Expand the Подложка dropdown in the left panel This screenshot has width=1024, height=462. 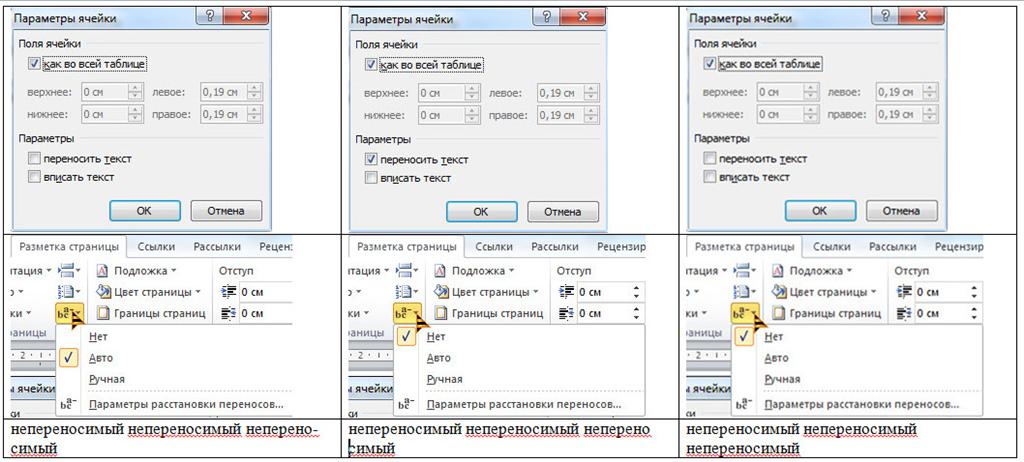pyautogui.click(x=174, y=271)
